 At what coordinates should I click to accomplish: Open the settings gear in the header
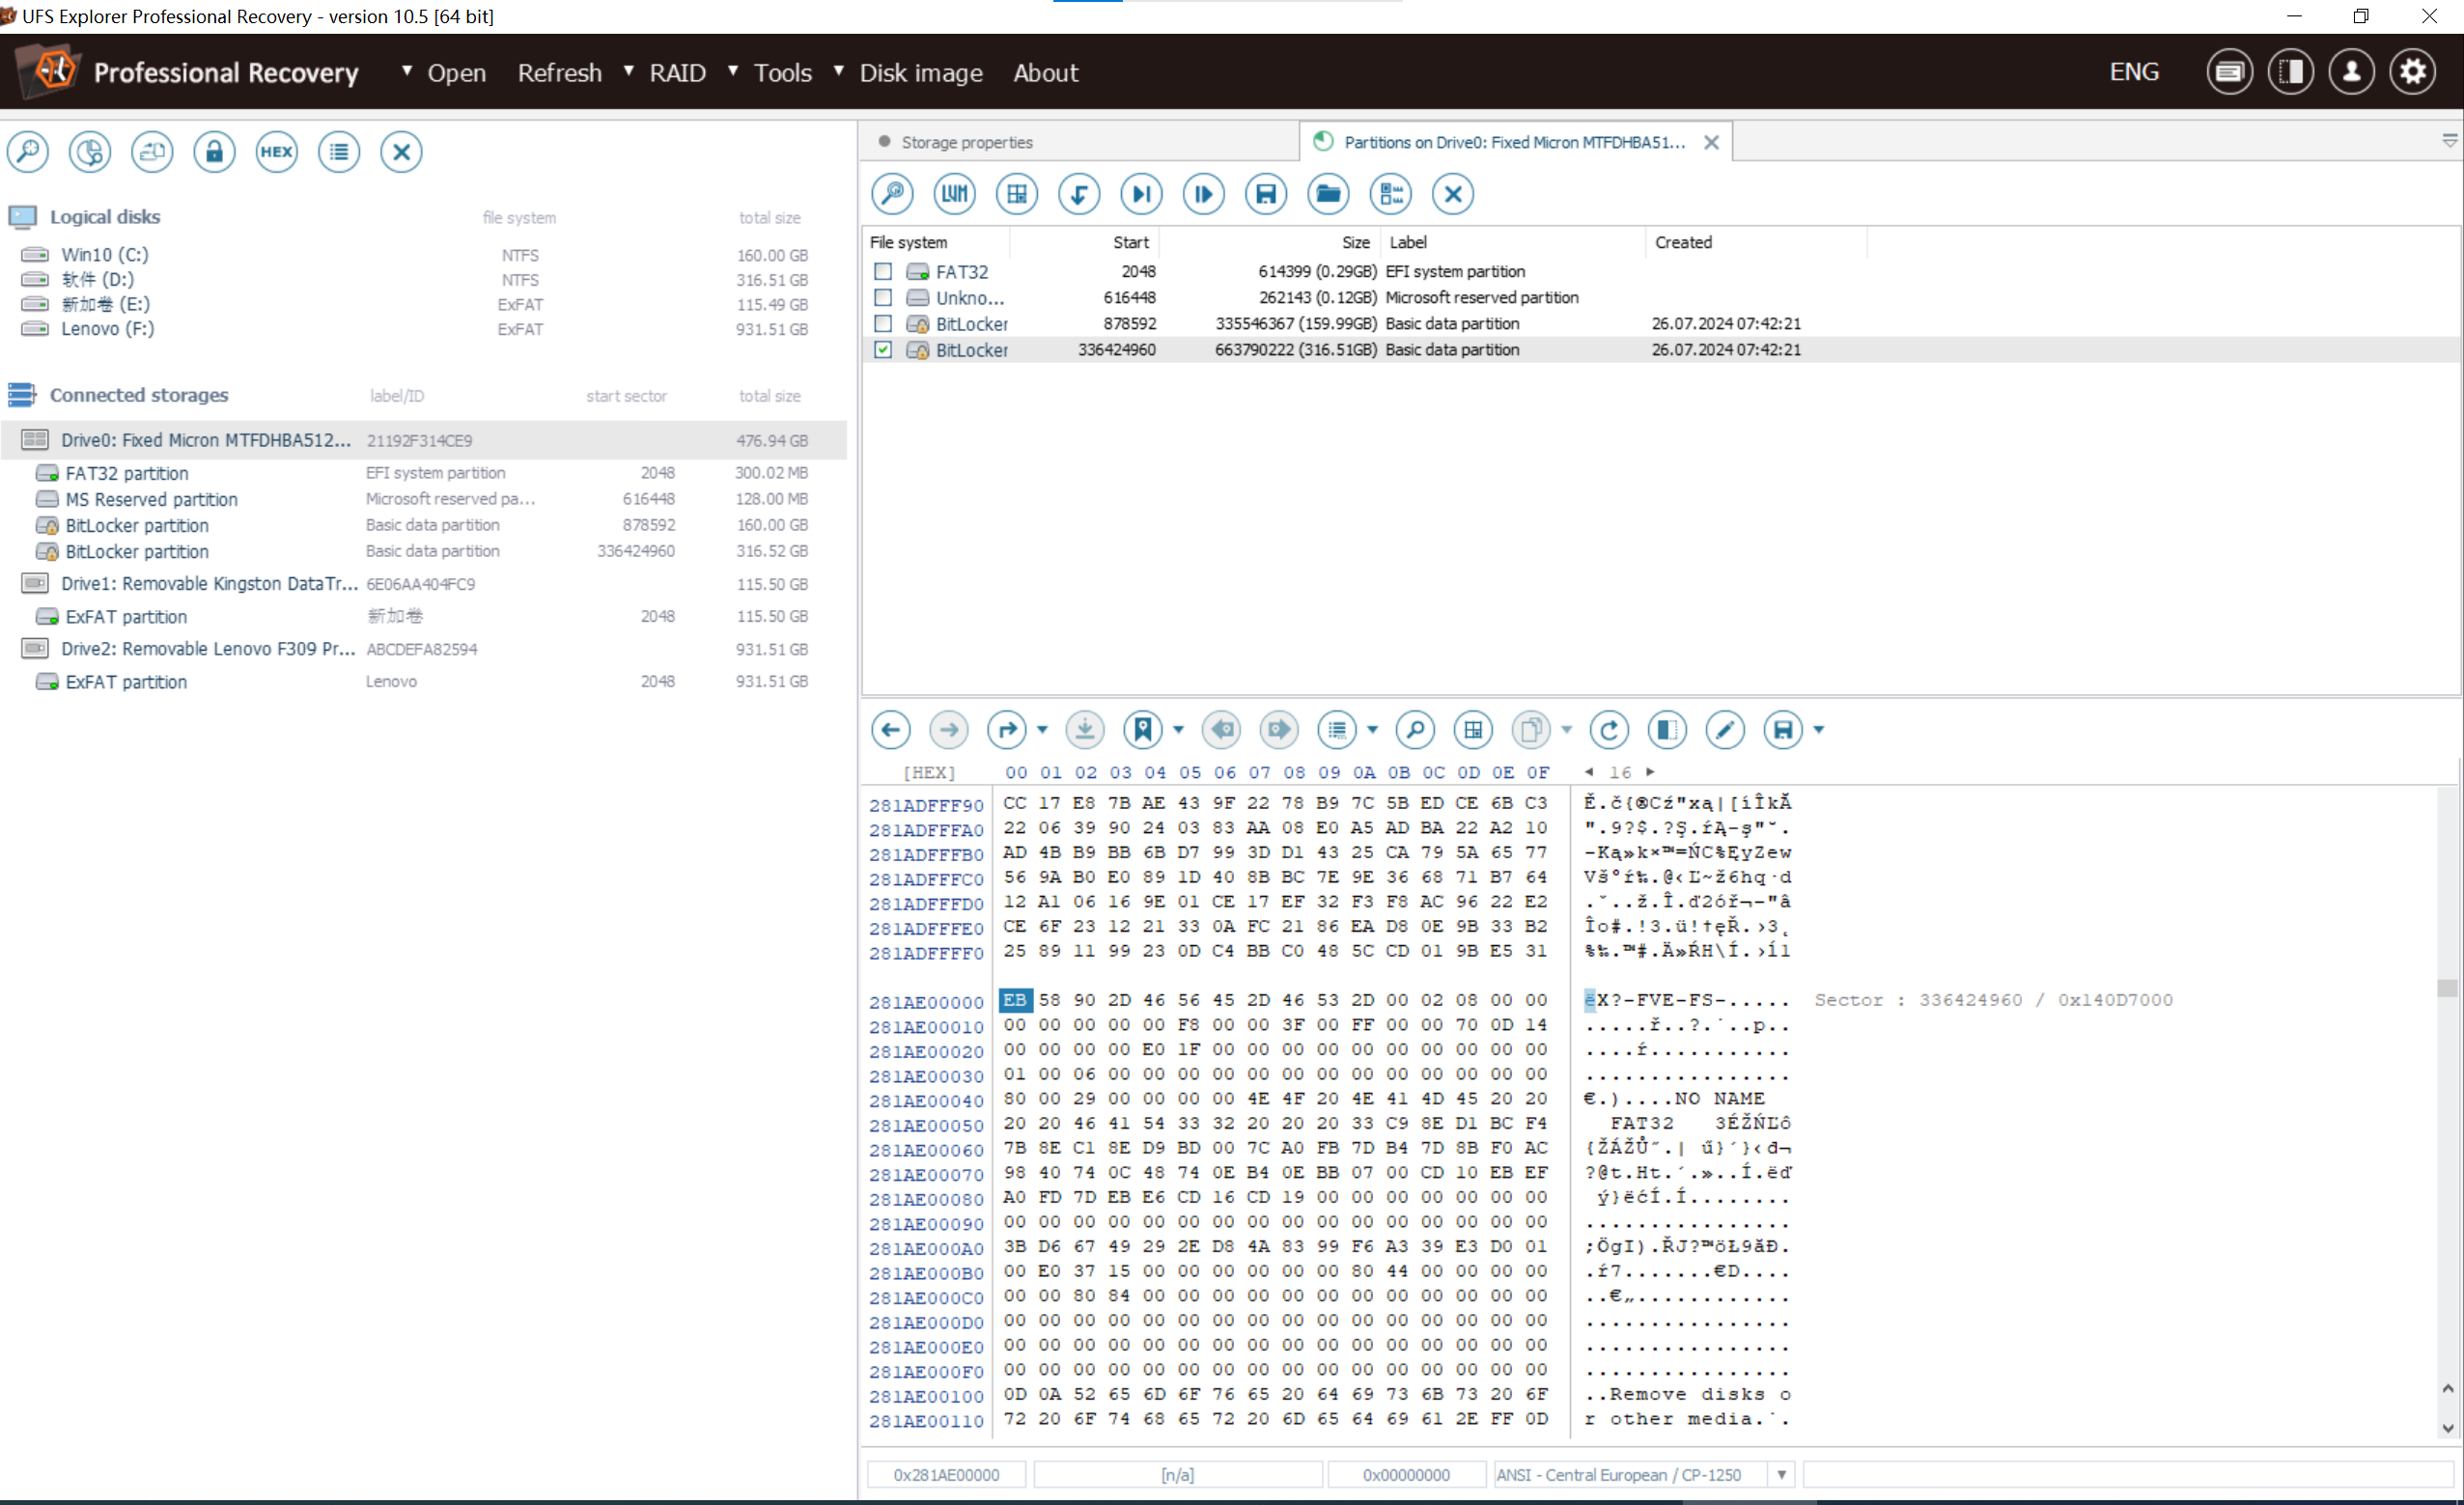[2412, 72]
